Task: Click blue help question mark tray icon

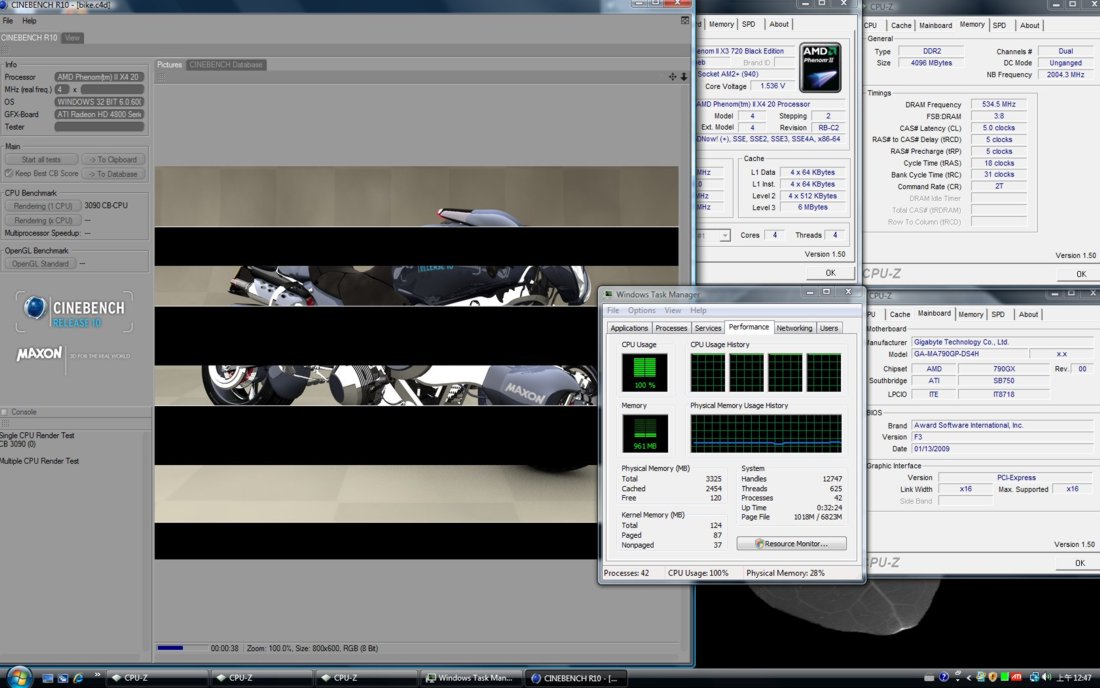Action: tap(944, 677)
